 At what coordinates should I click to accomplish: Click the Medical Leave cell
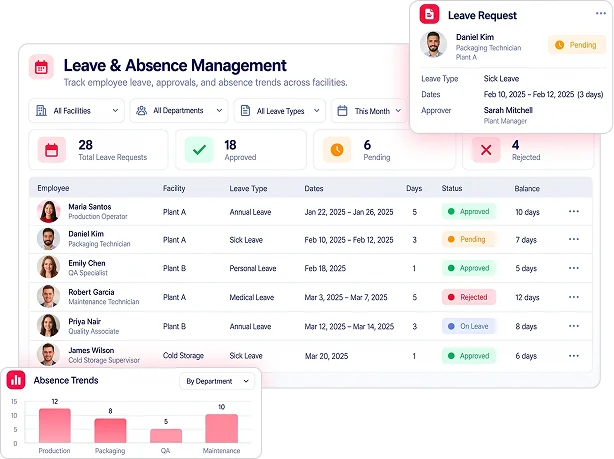(251, 297)
